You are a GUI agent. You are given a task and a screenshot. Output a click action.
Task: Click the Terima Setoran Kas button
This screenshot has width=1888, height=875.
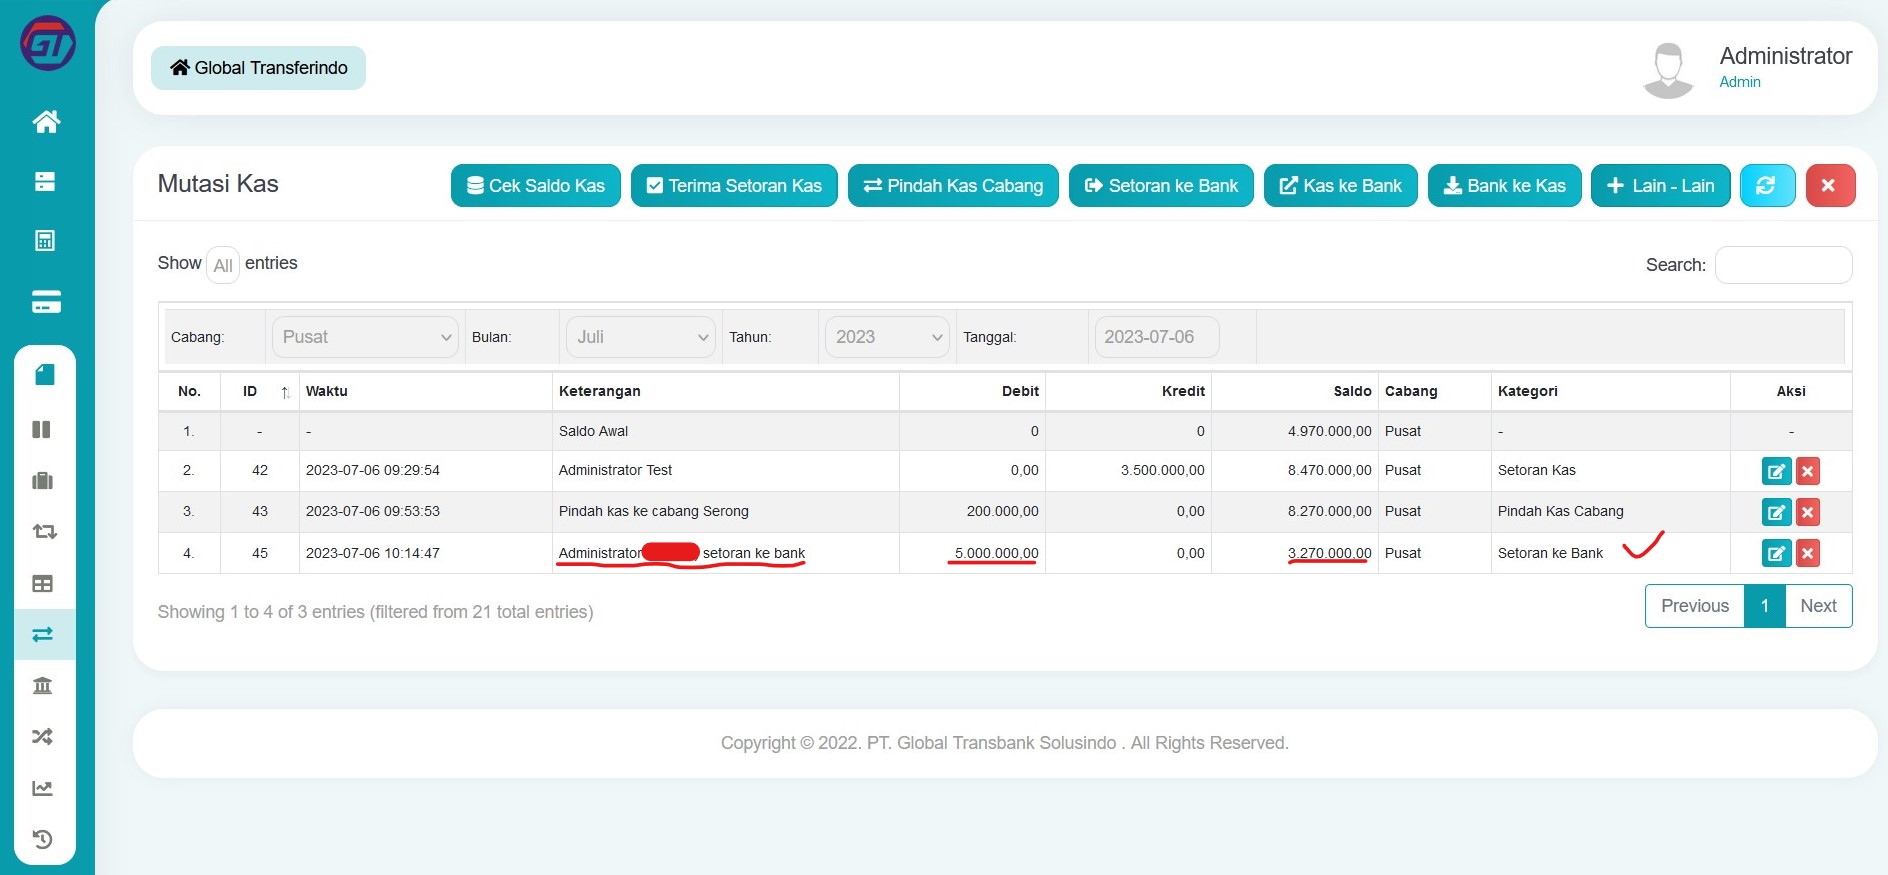[x=734, y=185]
